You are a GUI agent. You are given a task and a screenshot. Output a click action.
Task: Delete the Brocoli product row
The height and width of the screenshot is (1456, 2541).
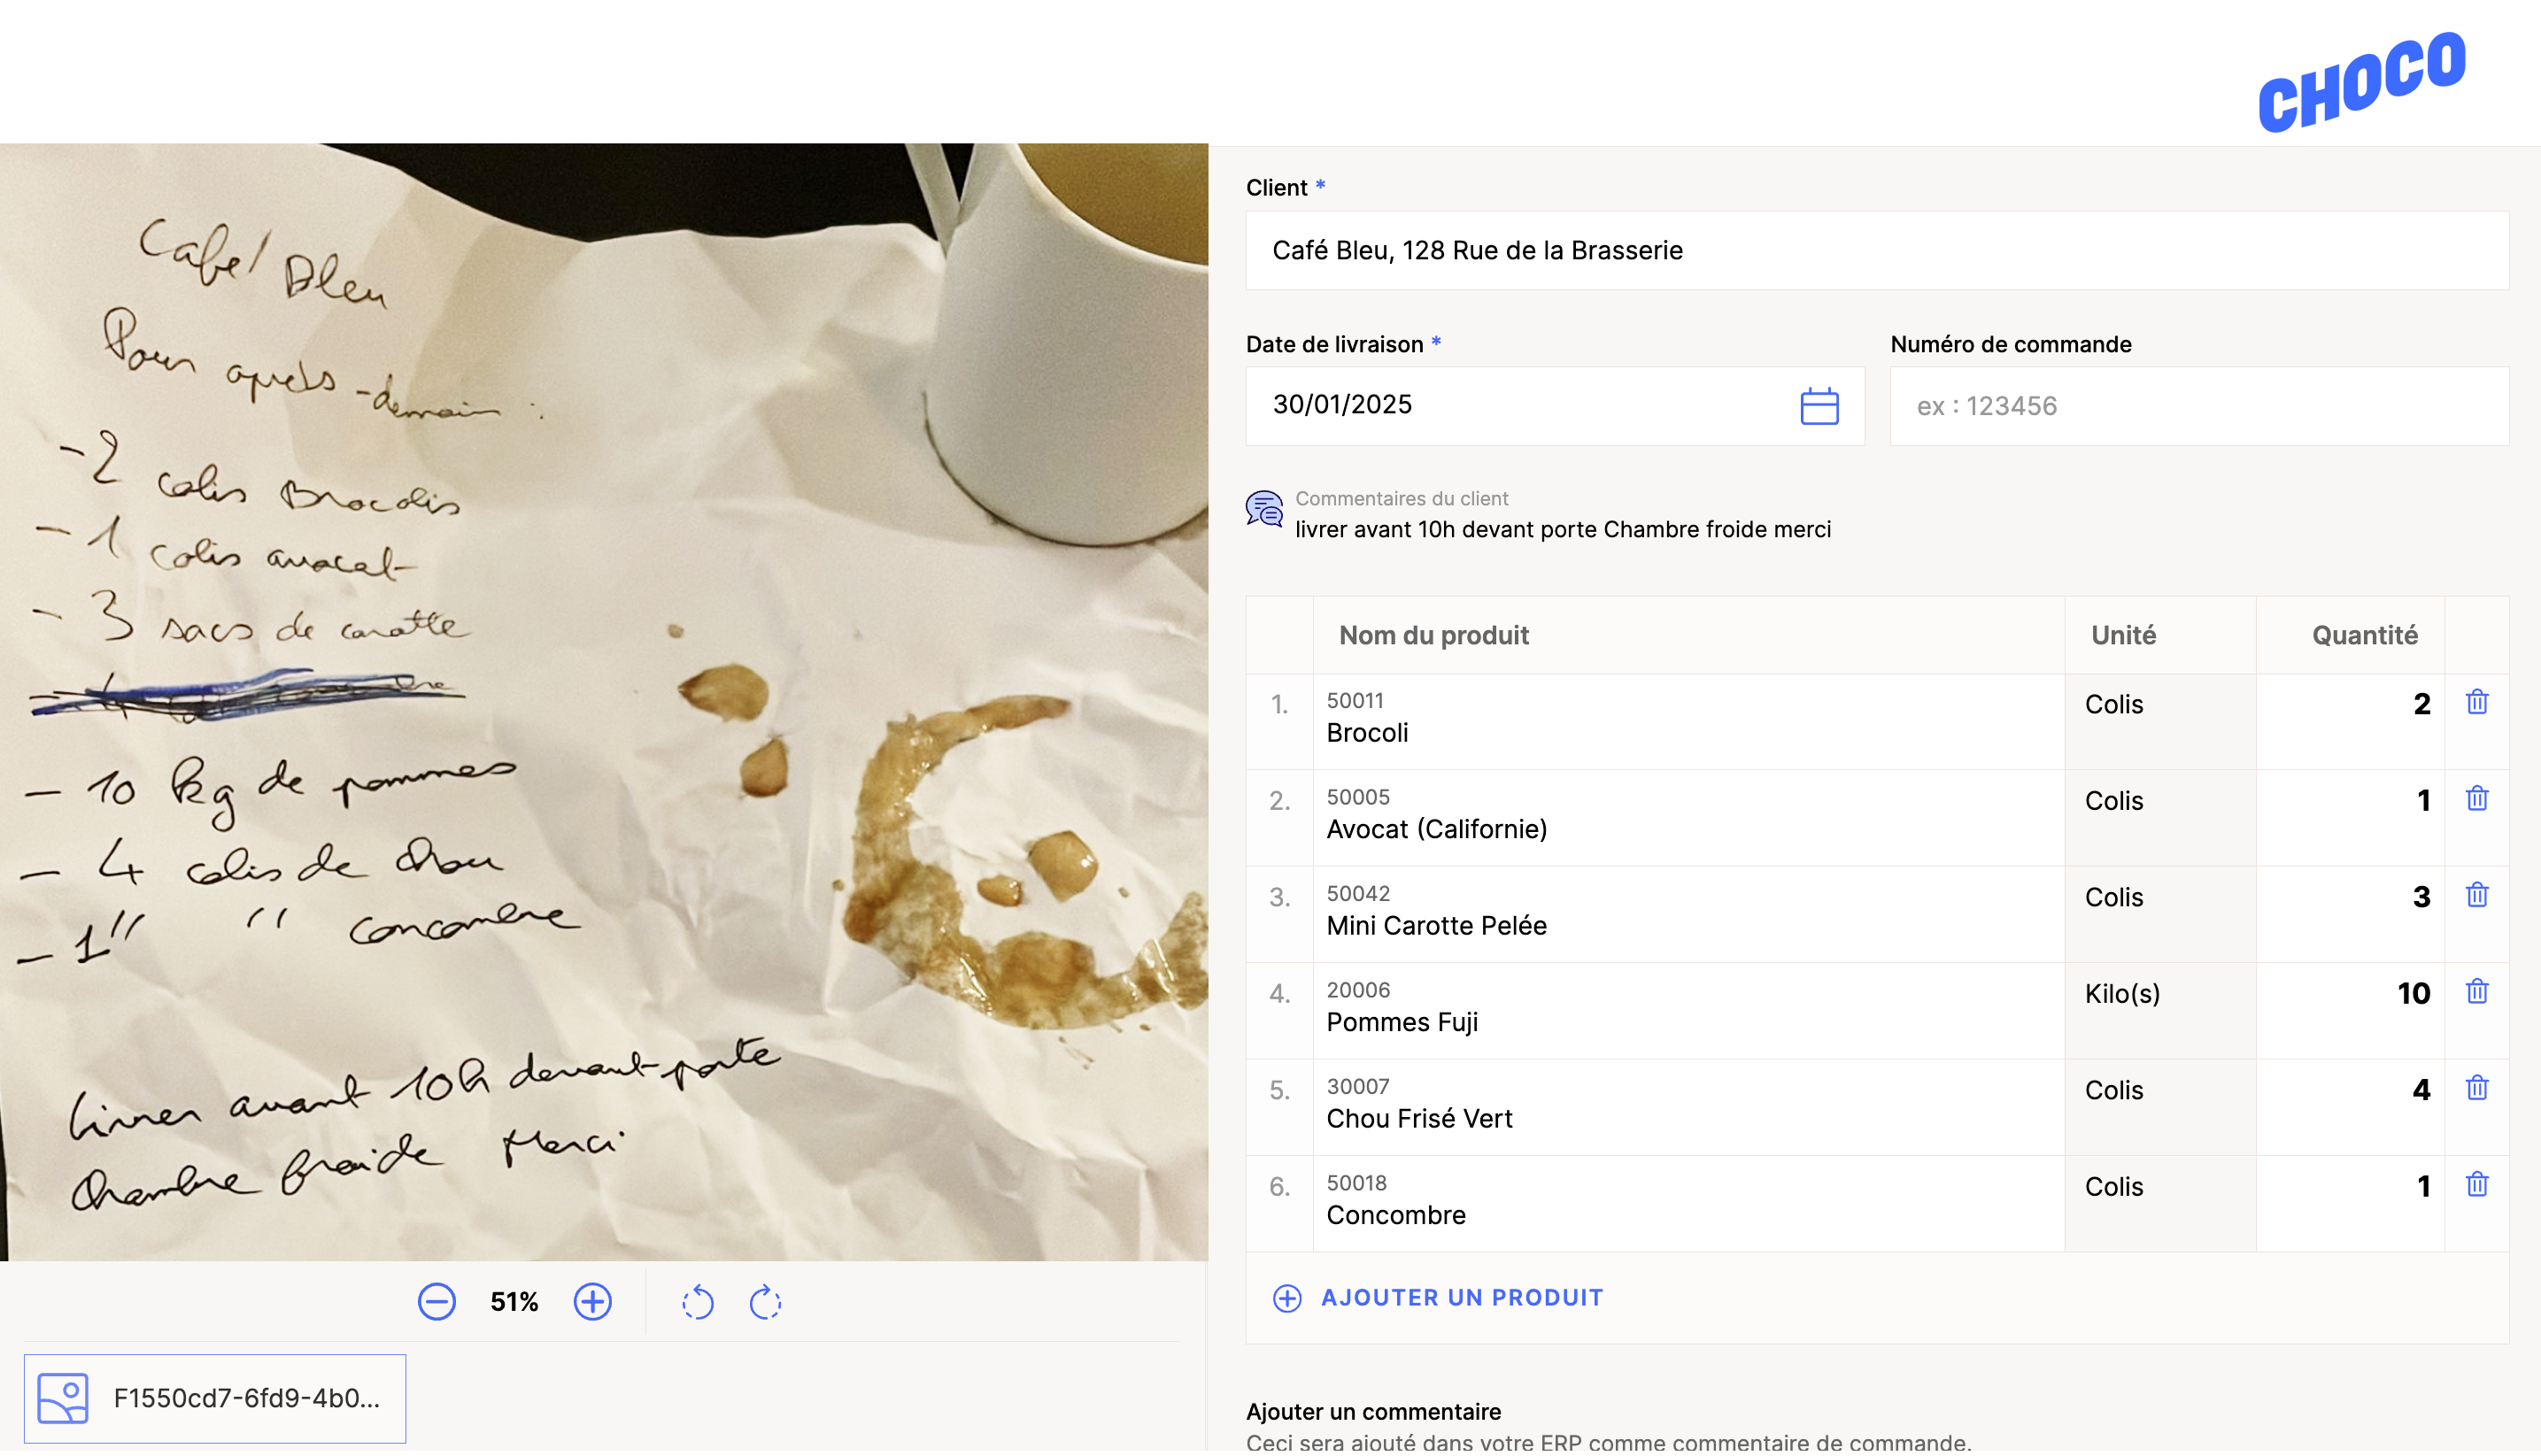click(x=2476, y=702)
